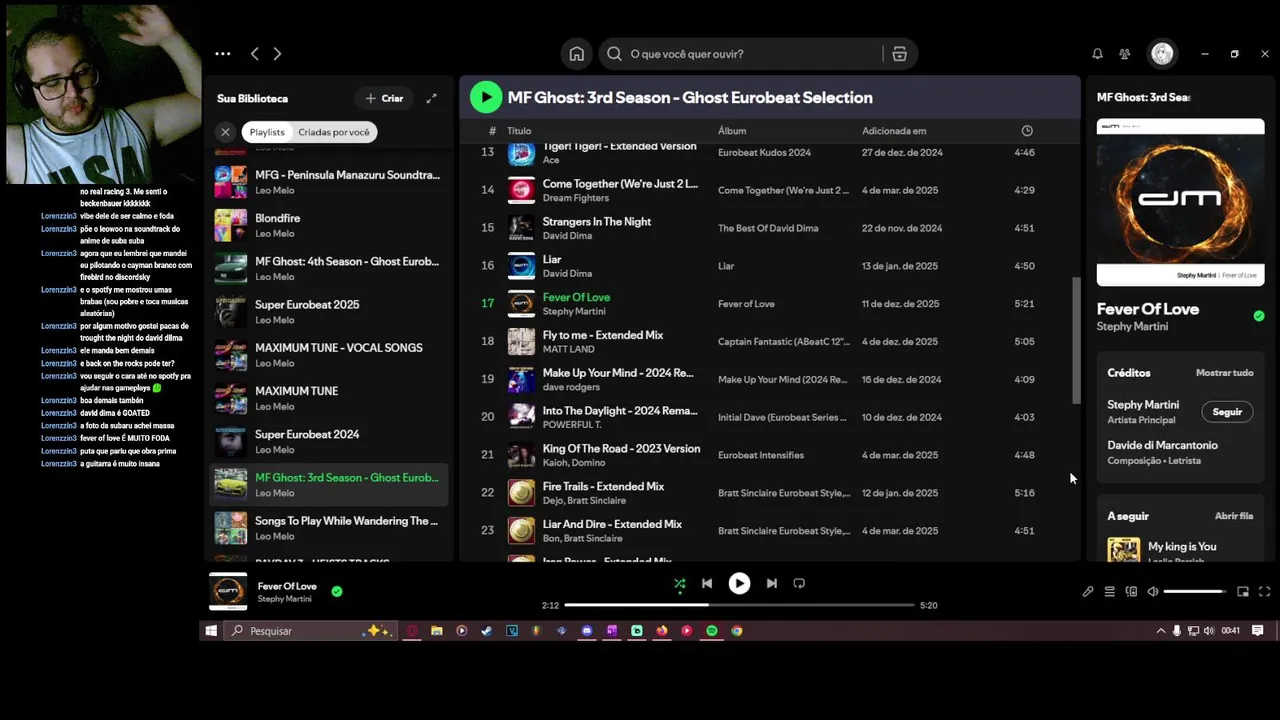
Task: Sort by the 'Adicionada em' column header
Action: click(894, 131)
